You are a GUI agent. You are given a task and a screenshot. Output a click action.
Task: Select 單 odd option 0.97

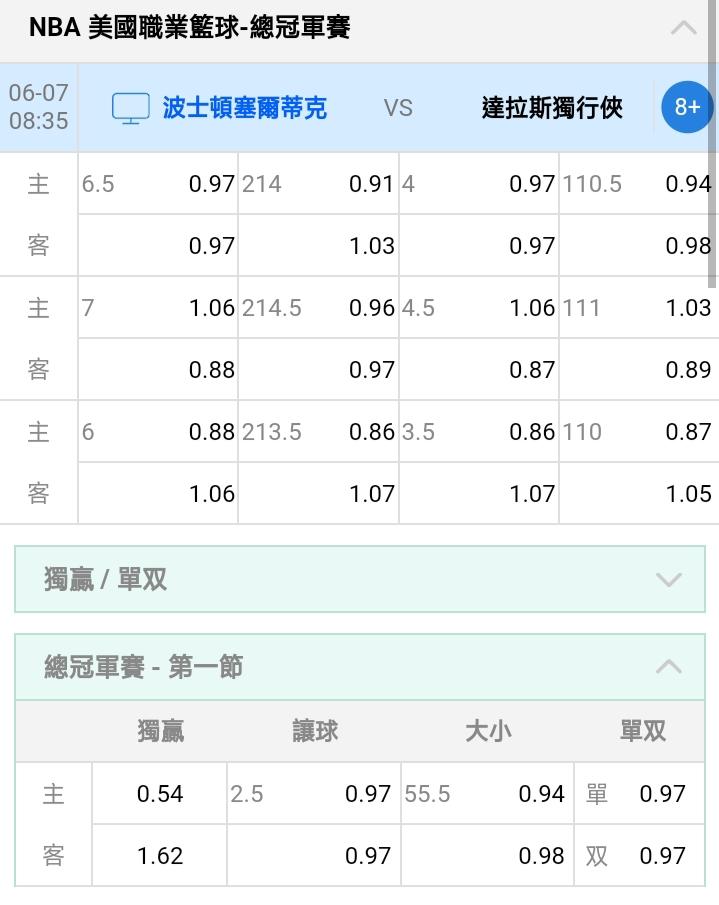(639, 794)
